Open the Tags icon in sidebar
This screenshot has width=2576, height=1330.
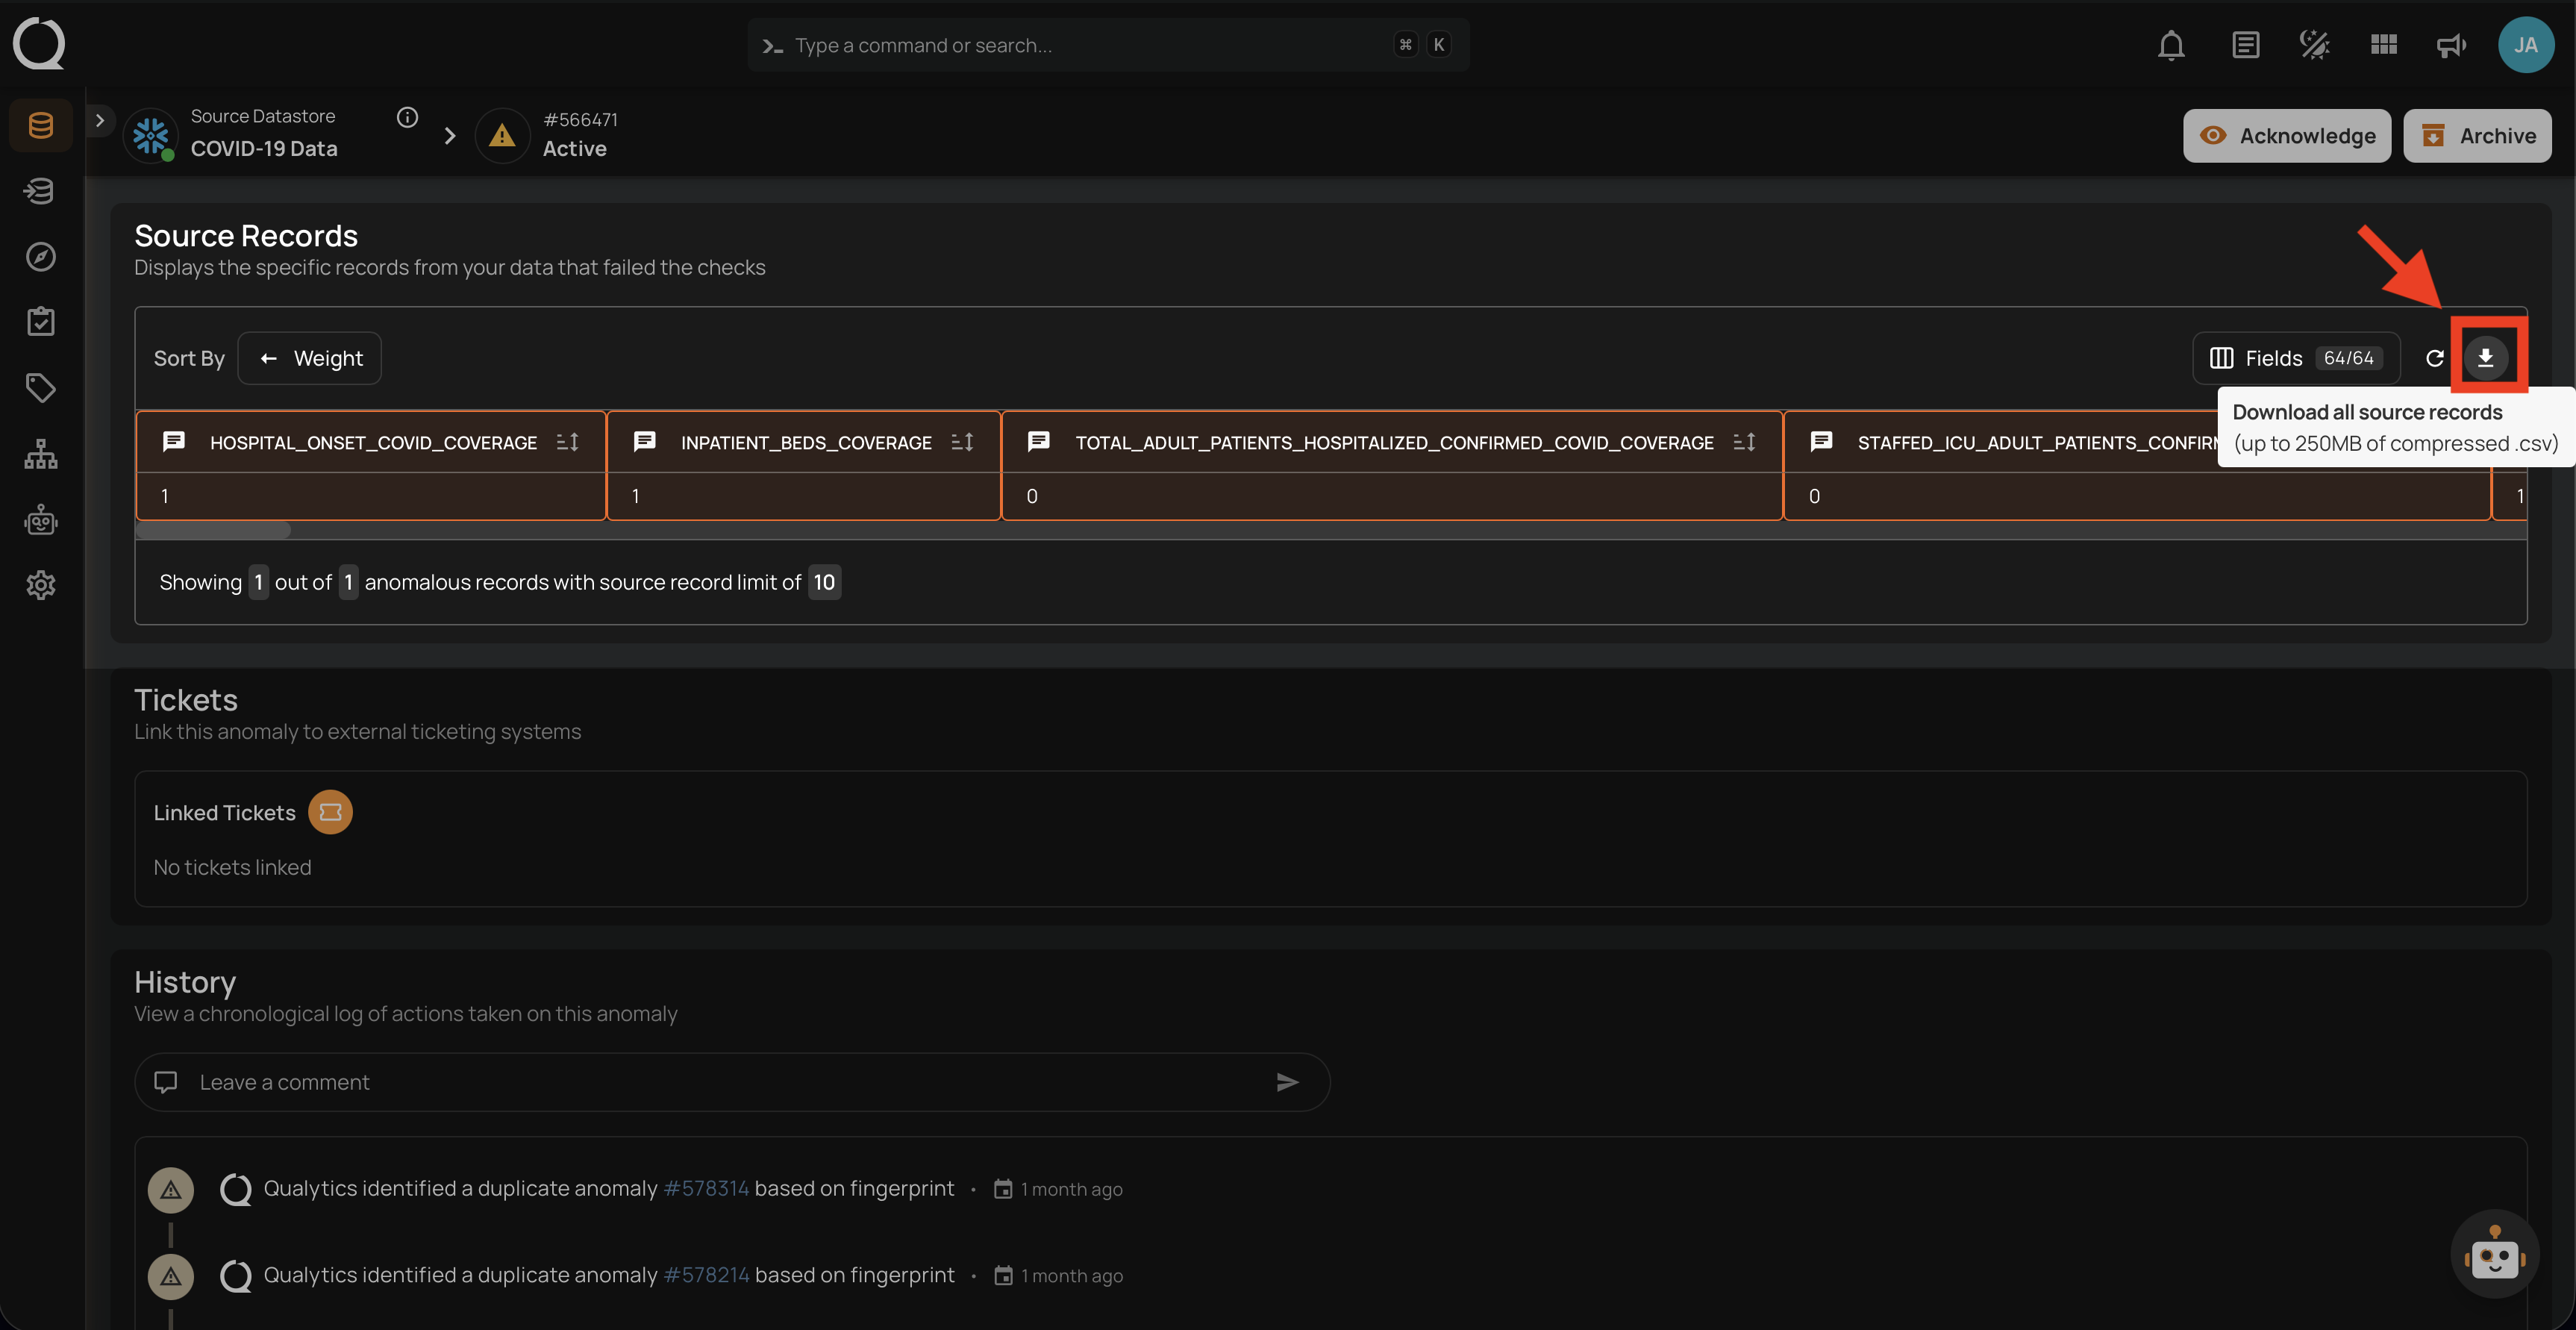(x=41, y=388)
